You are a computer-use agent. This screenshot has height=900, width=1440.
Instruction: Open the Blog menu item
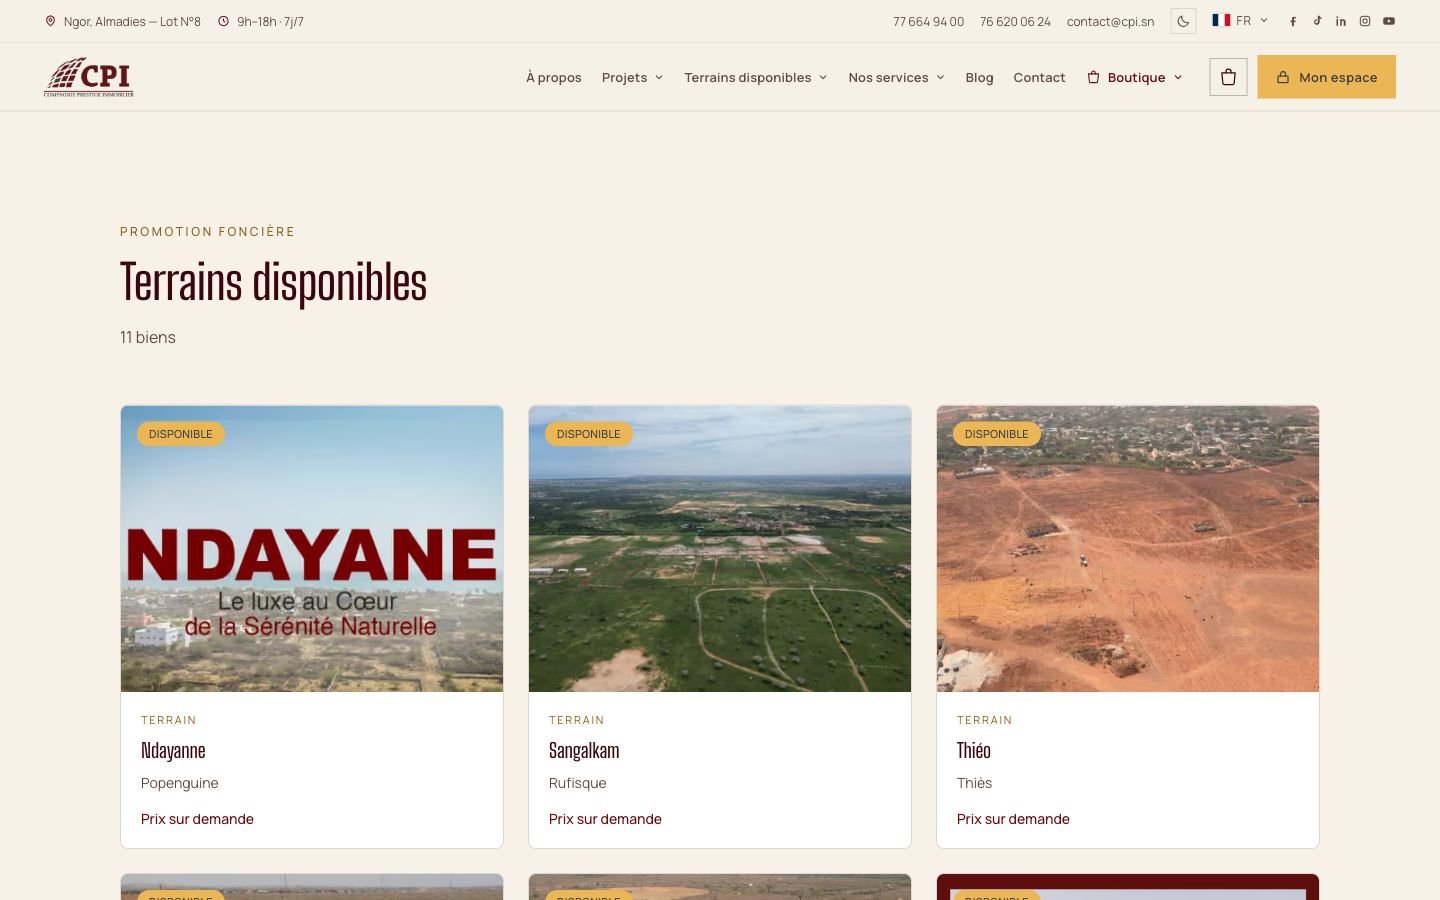[979, 77]
